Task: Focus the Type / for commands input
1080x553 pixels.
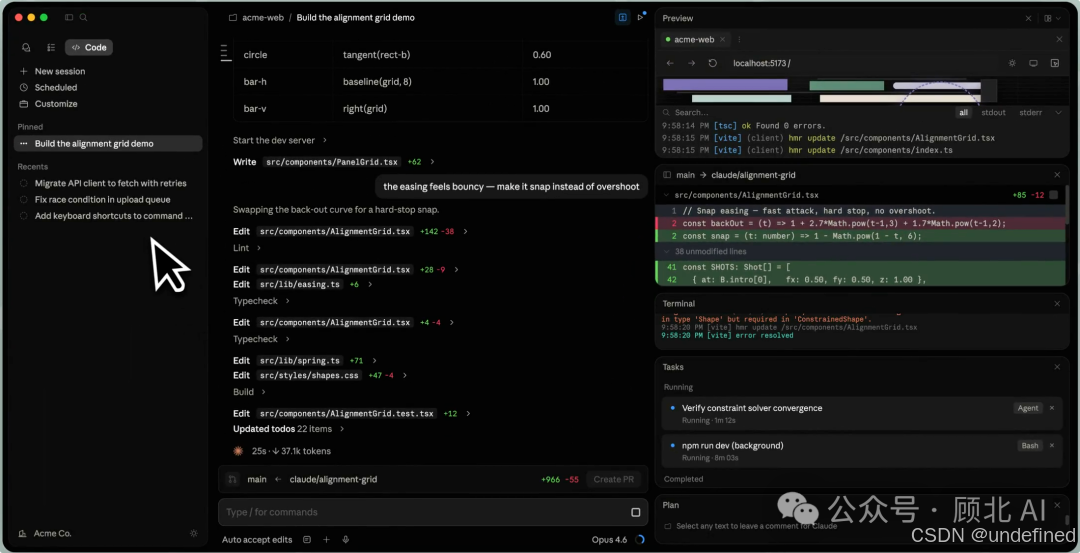Action: coord(433,512)
